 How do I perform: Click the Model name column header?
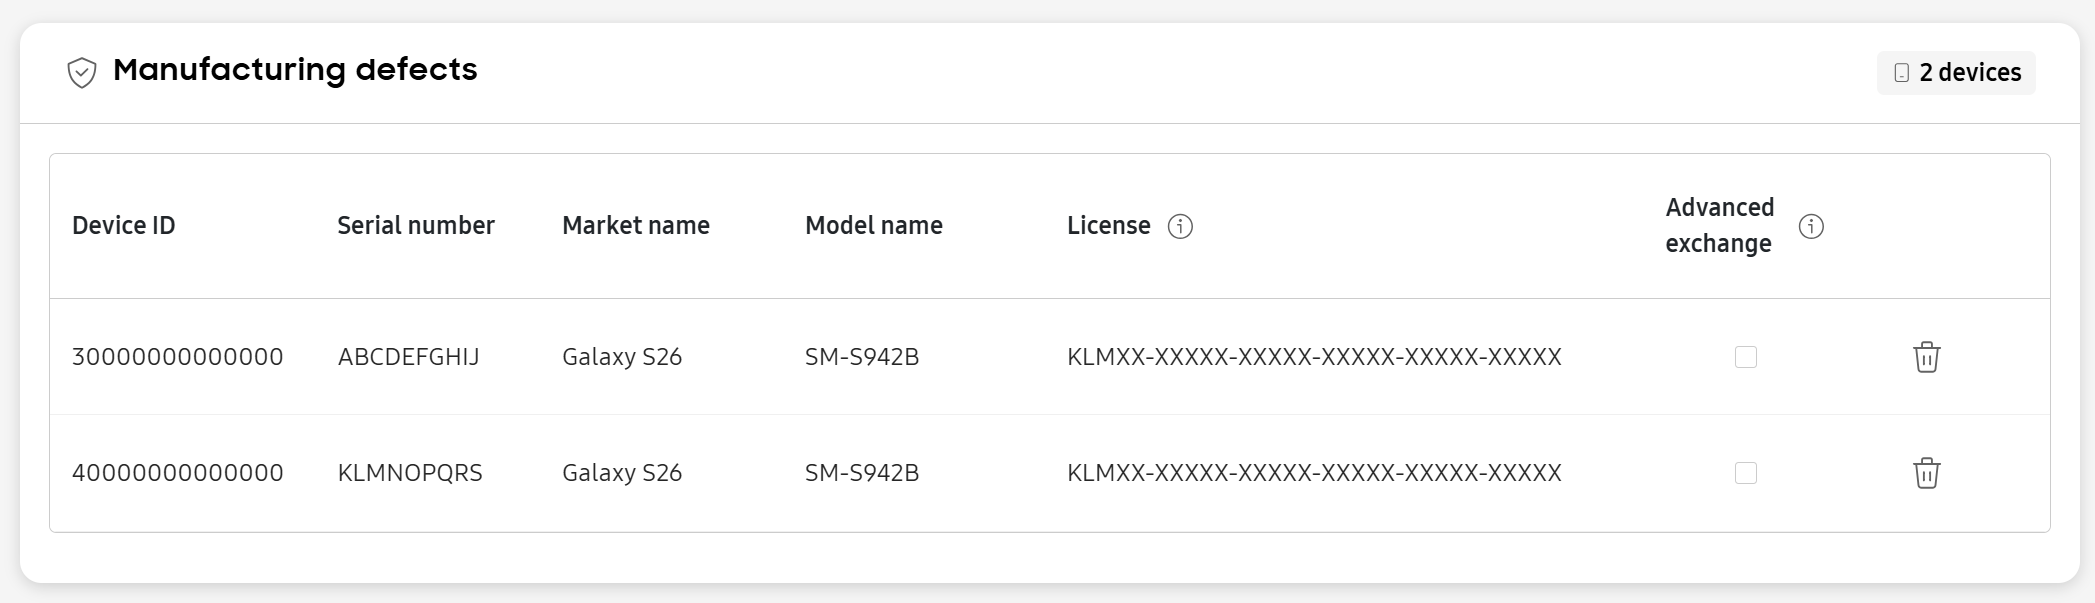(x=874, y=226)
